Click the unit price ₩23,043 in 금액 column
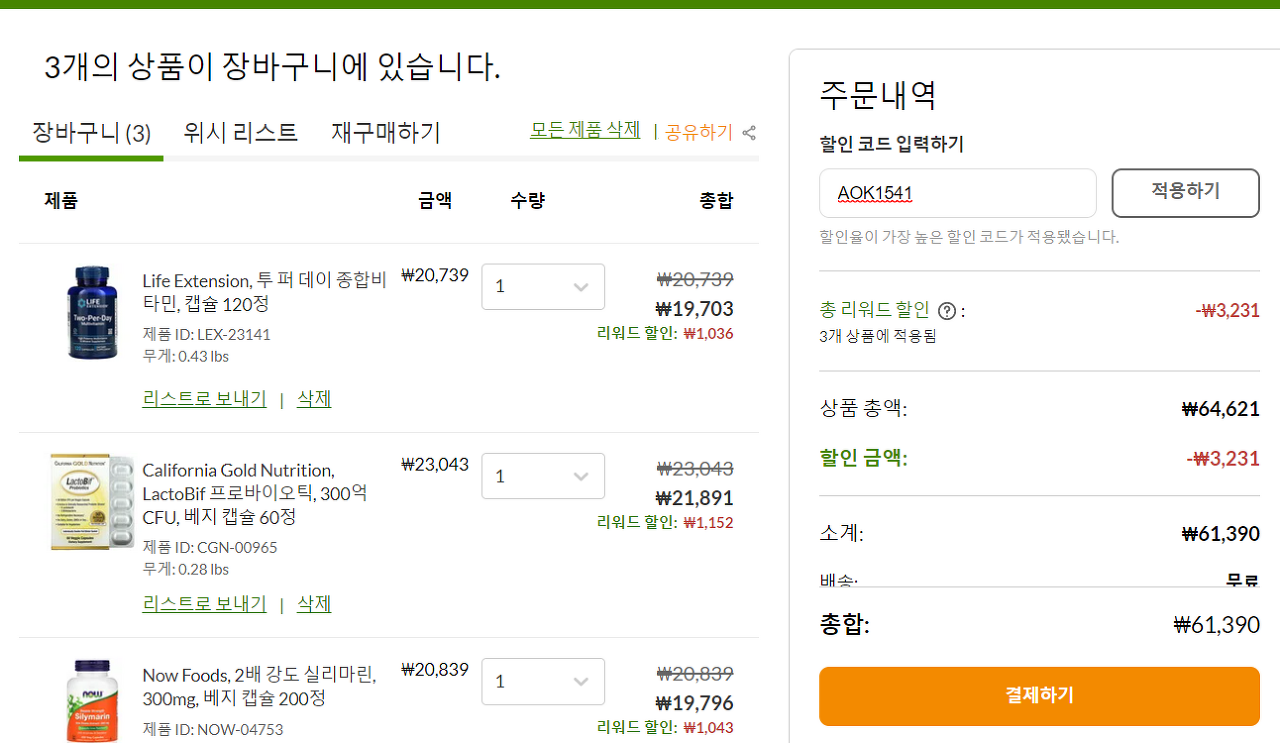 [435, 464]
